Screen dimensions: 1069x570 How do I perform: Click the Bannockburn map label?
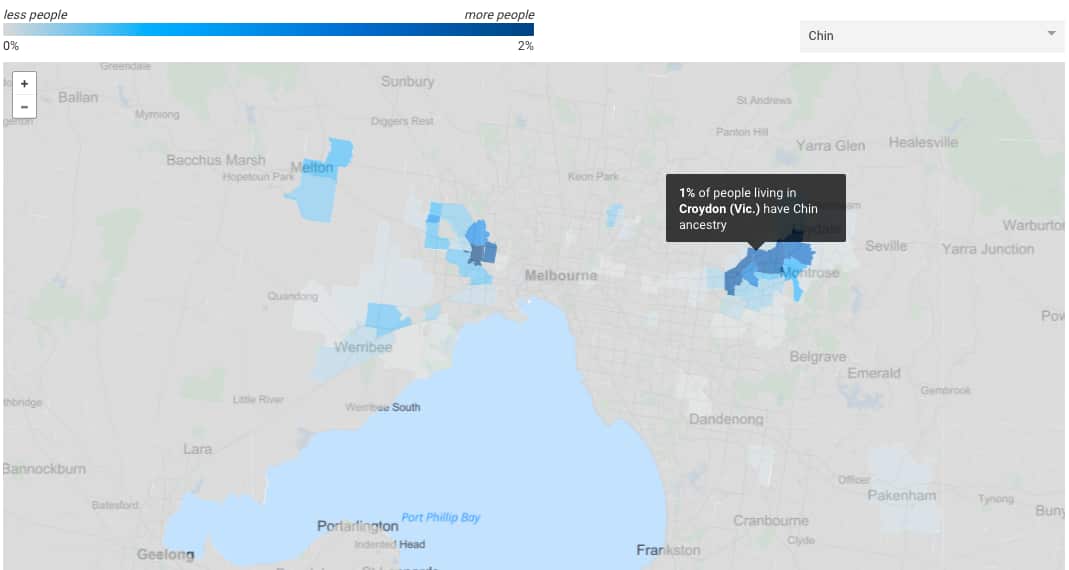[x=45, y=469]
